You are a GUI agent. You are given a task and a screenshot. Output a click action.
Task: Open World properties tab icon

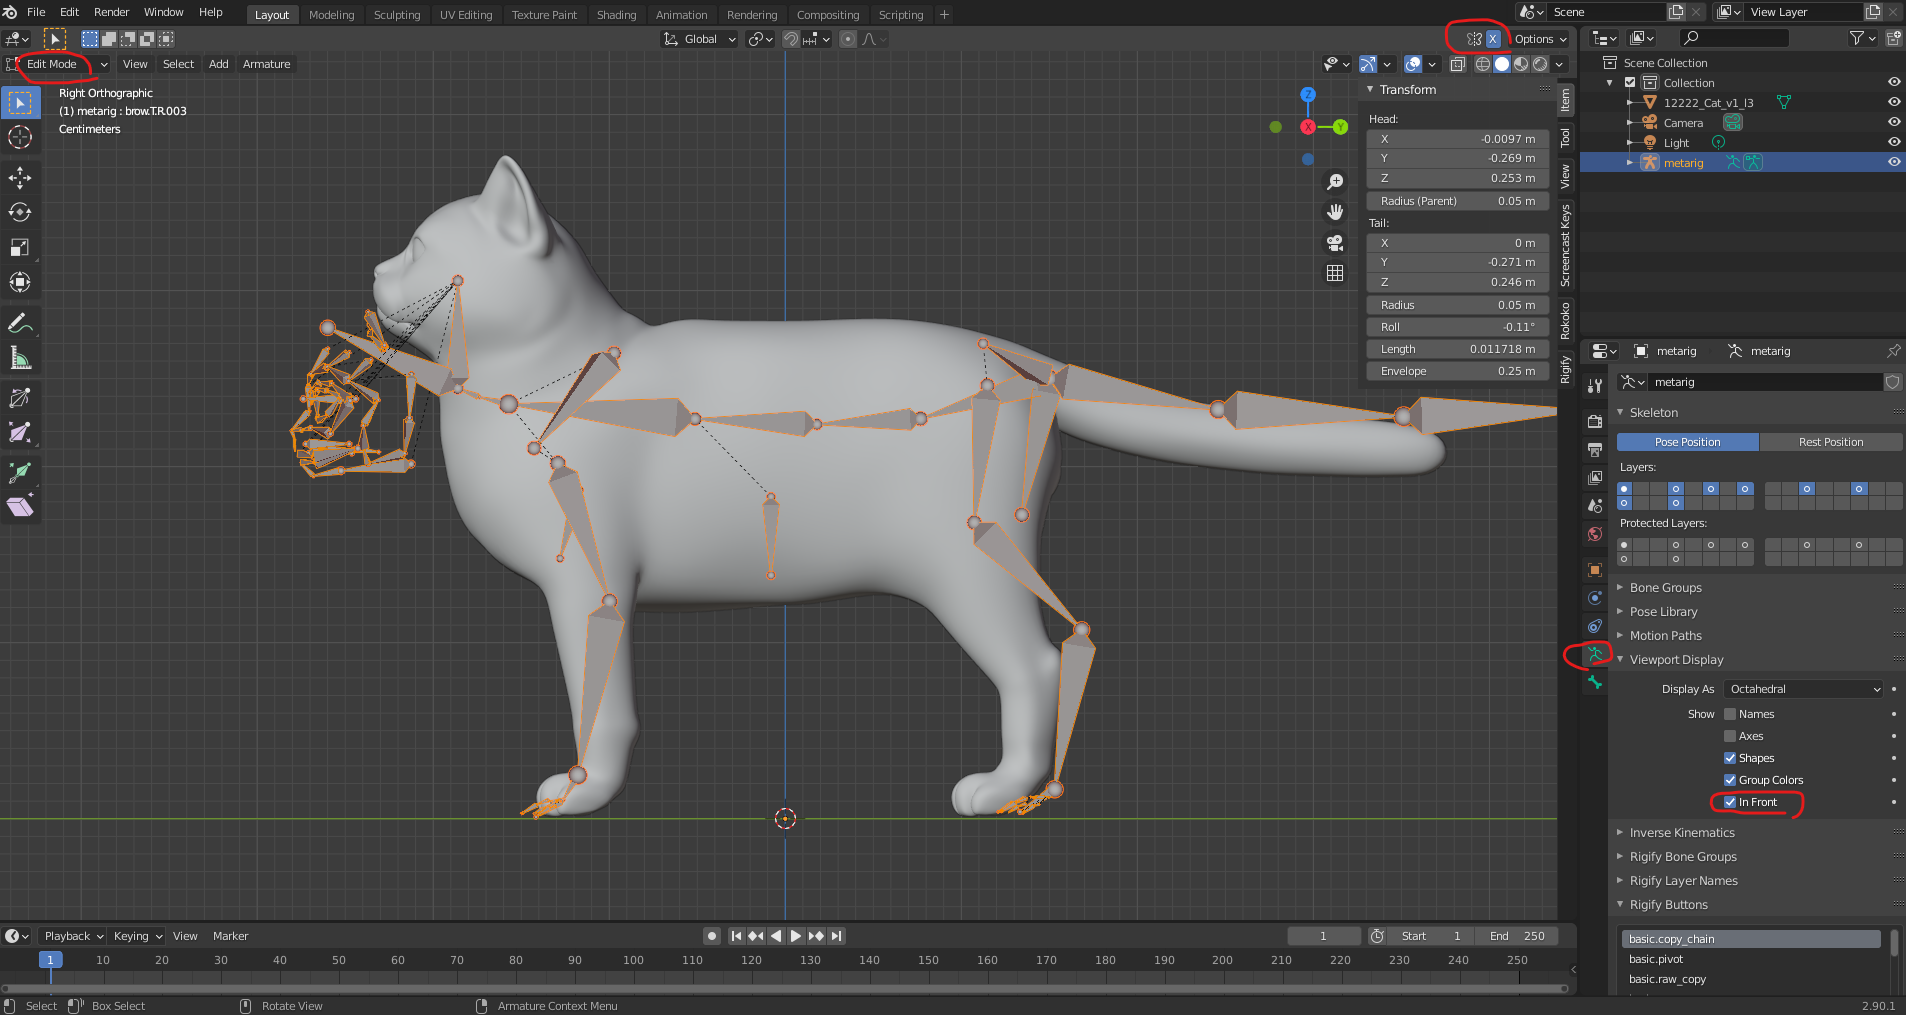click(1595, 534)
